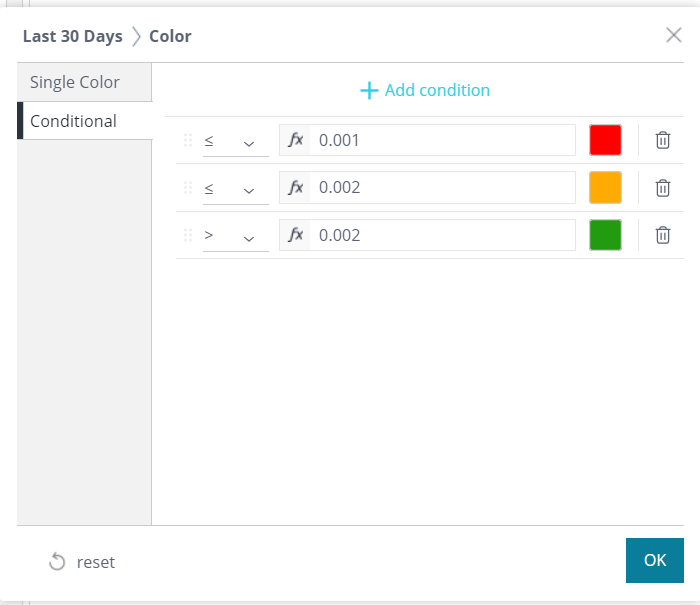Delete the red 0.001 condition row

point(662,140)
